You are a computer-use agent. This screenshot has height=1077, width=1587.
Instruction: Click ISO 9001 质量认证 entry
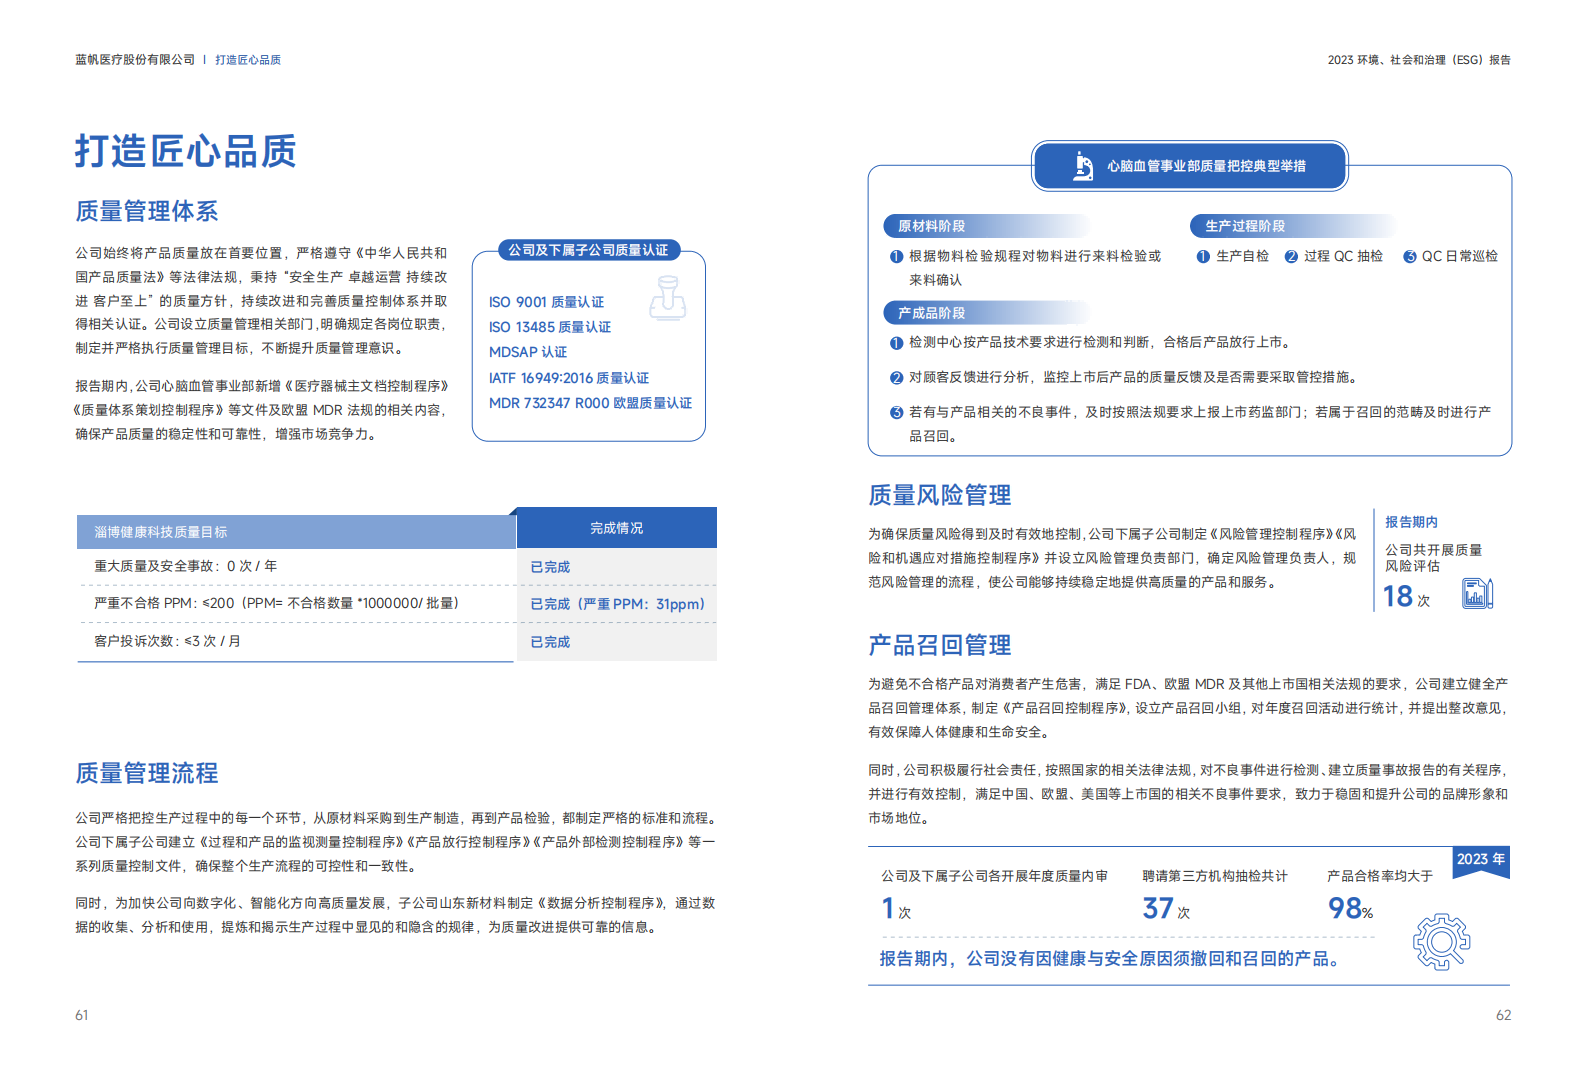point(546,302)
